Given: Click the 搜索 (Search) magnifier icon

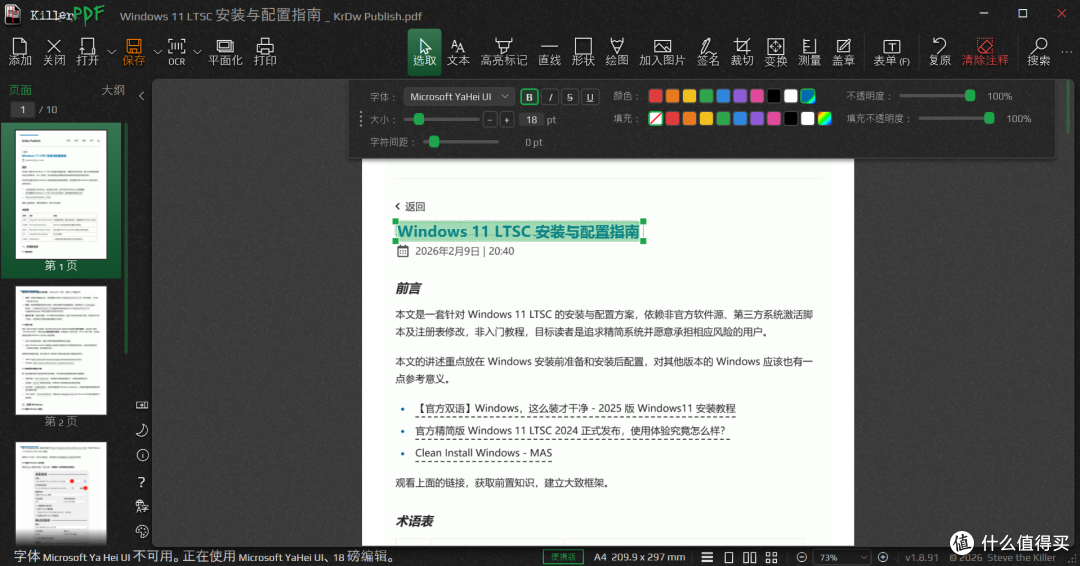Looking at the screenshot, I should (1039, 52).
